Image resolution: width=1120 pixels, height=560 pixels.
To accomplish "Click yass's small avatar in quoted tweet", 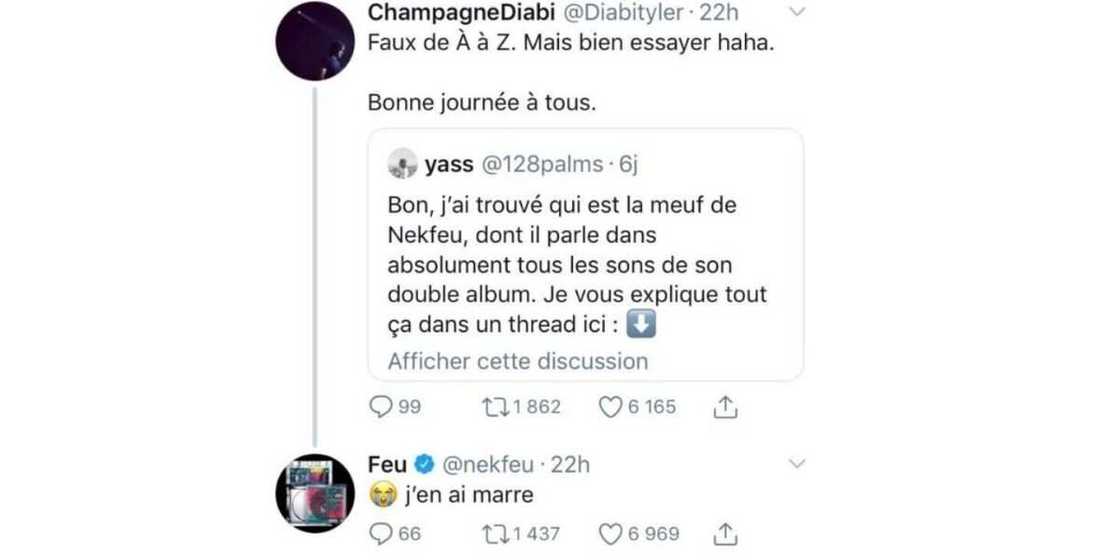I will point(401,164).
